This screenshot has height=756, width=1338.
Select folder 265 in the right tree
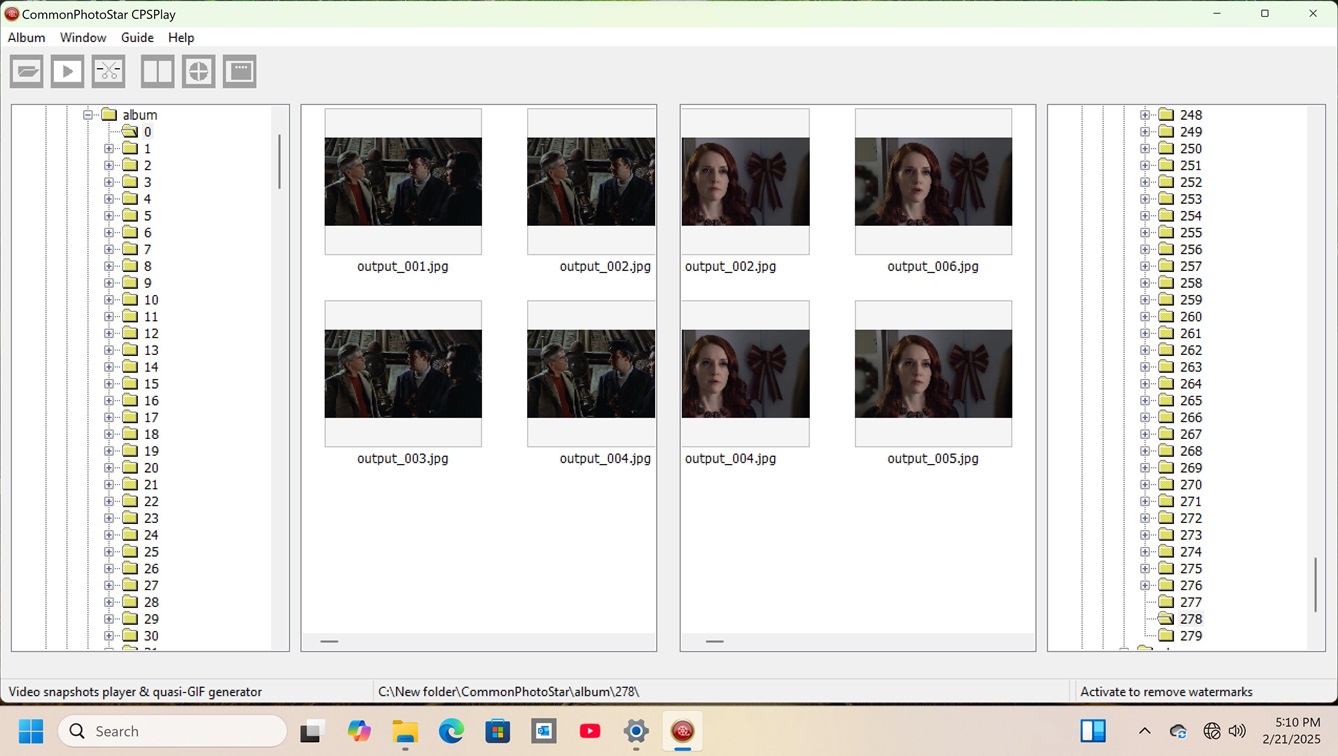[1191, 401]
